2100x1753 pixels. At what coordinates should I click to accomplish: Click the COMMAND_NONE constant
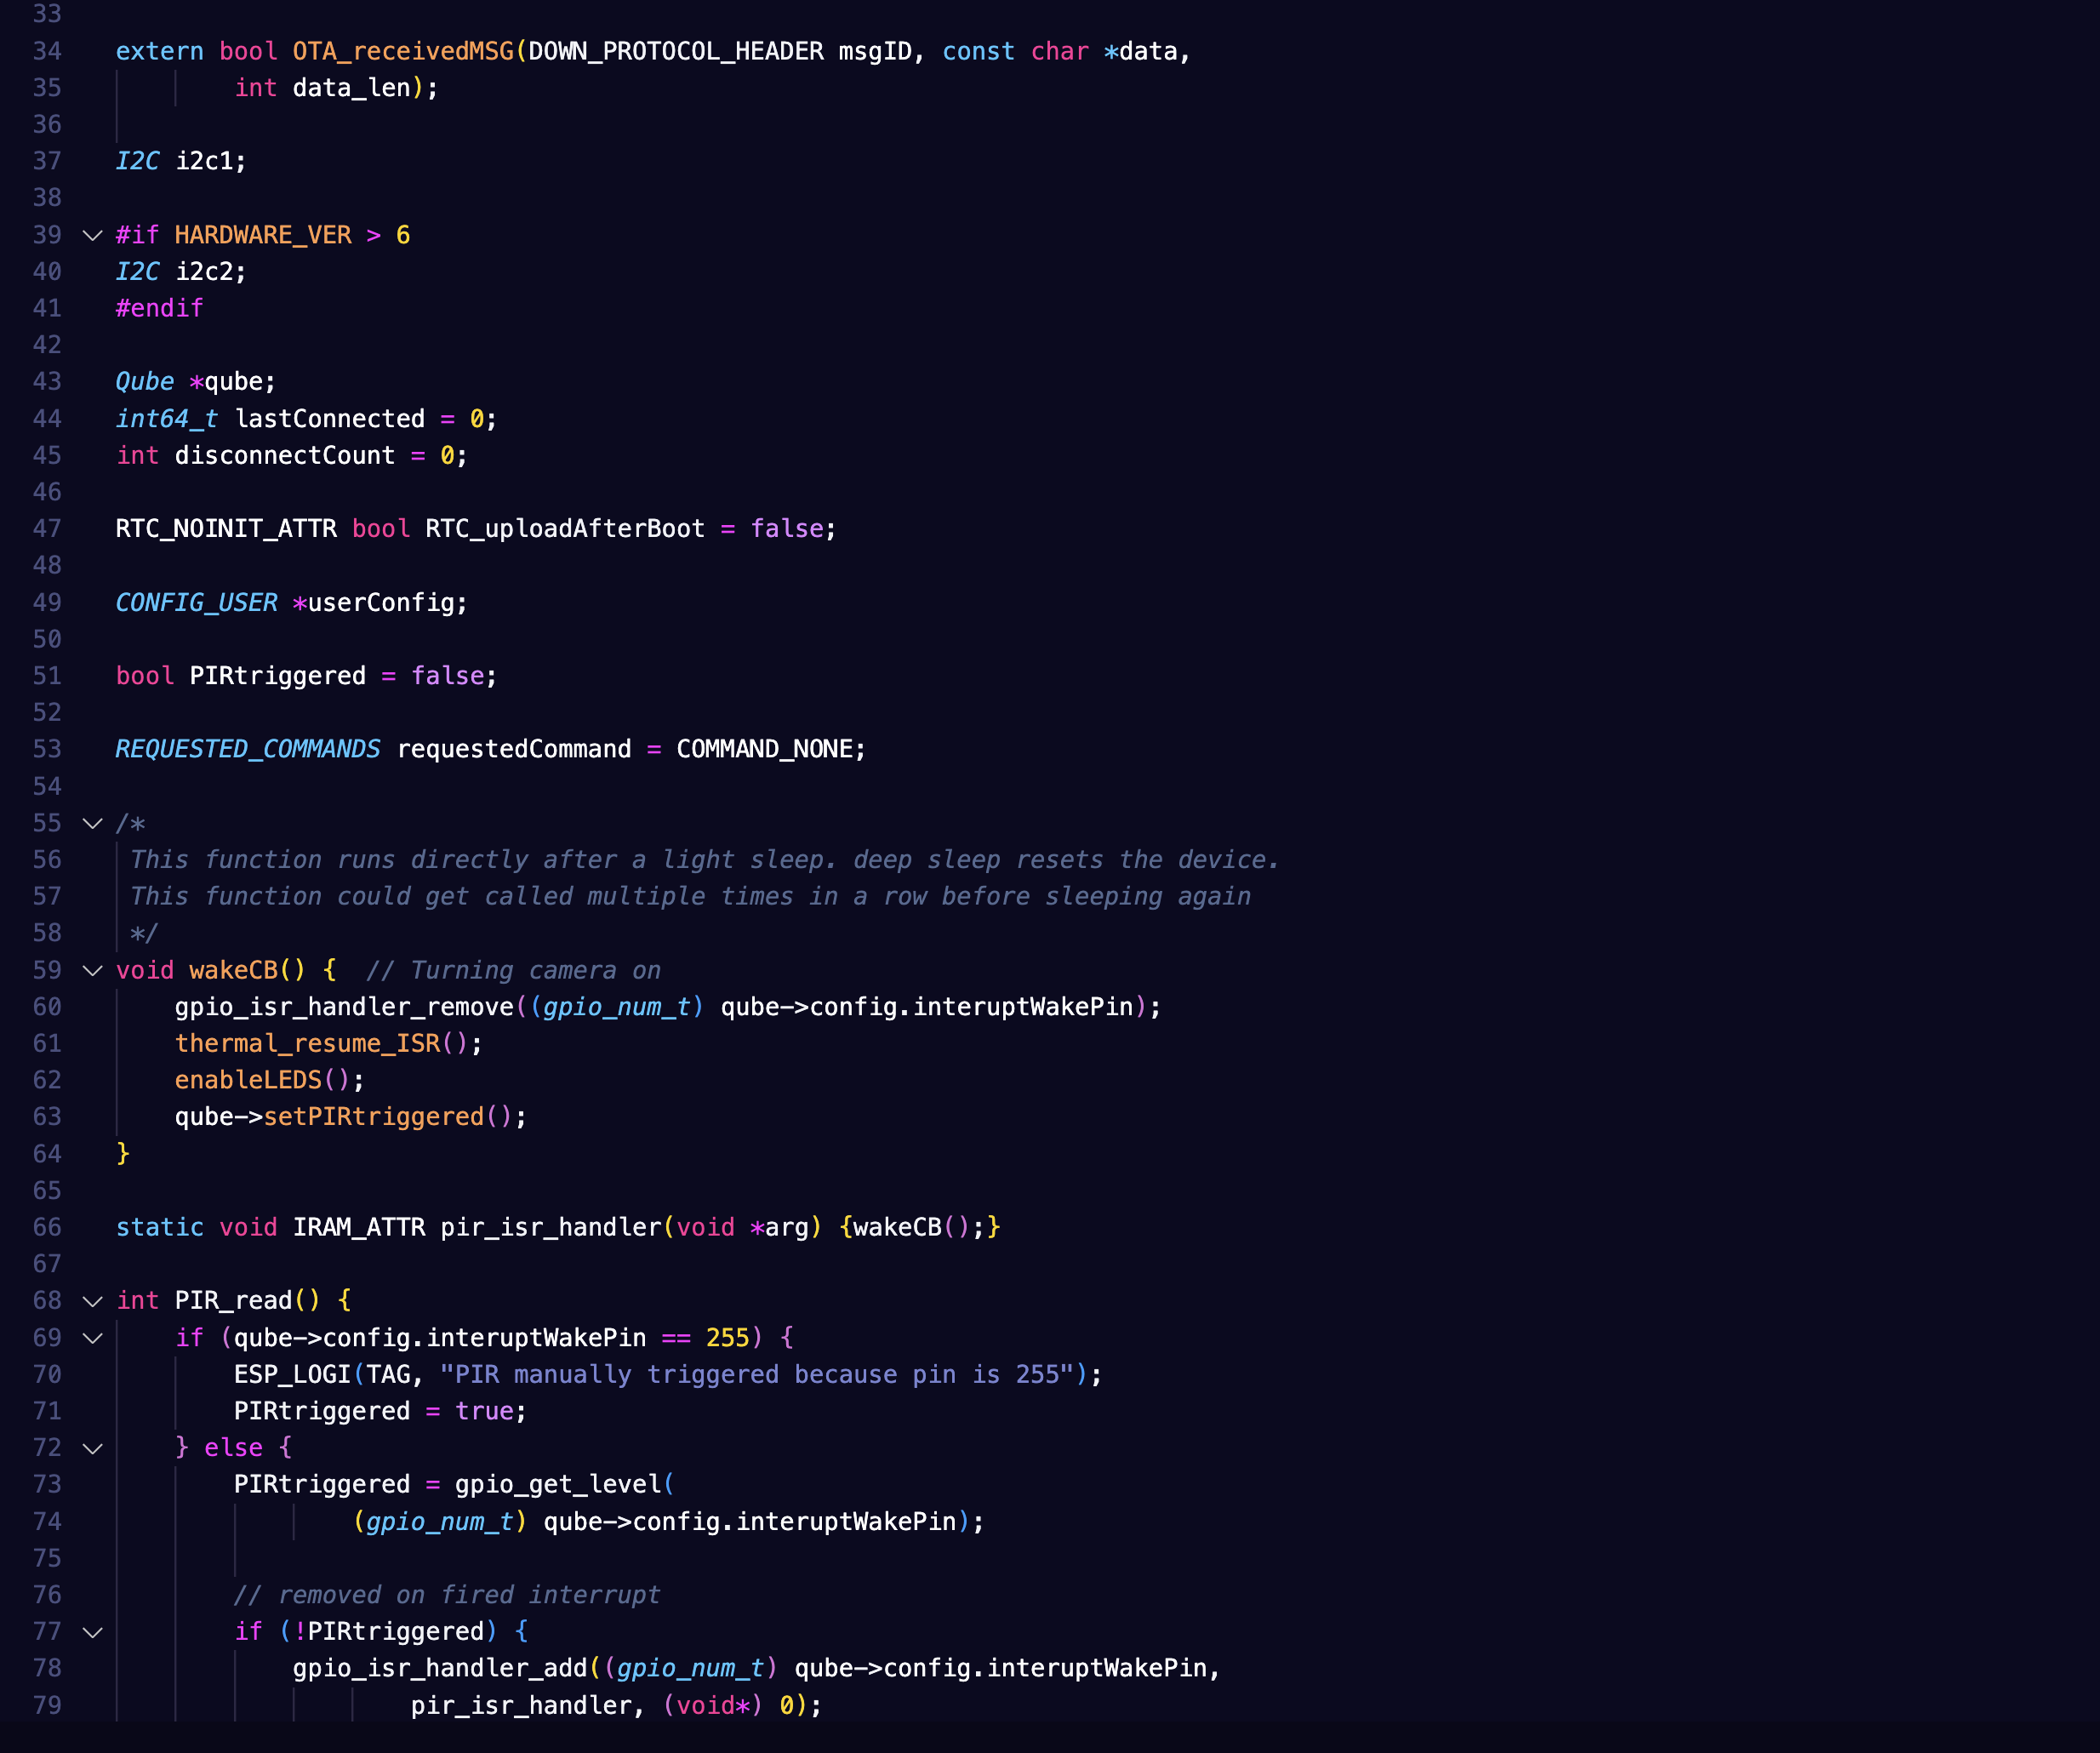pos(764,749)
